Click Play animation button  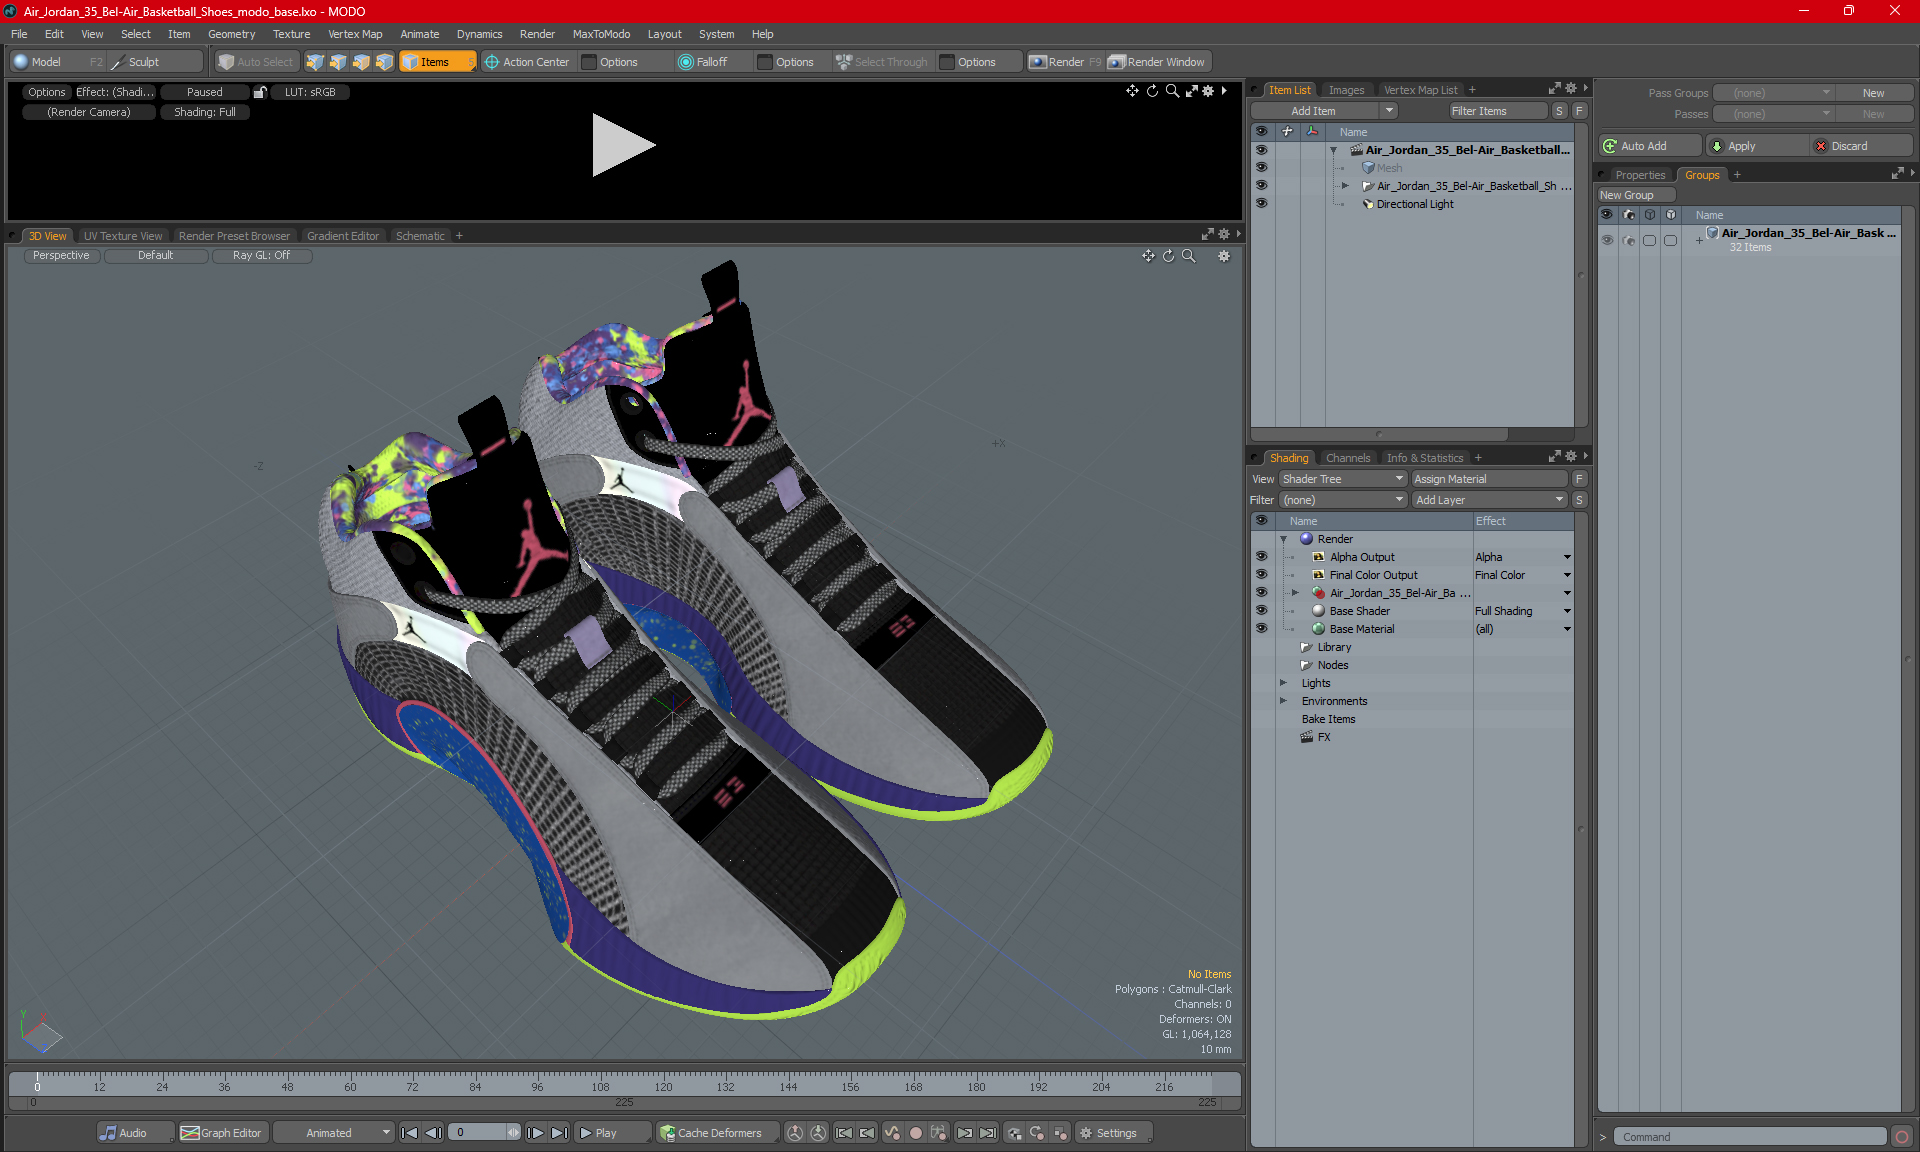coord(612,1133)
